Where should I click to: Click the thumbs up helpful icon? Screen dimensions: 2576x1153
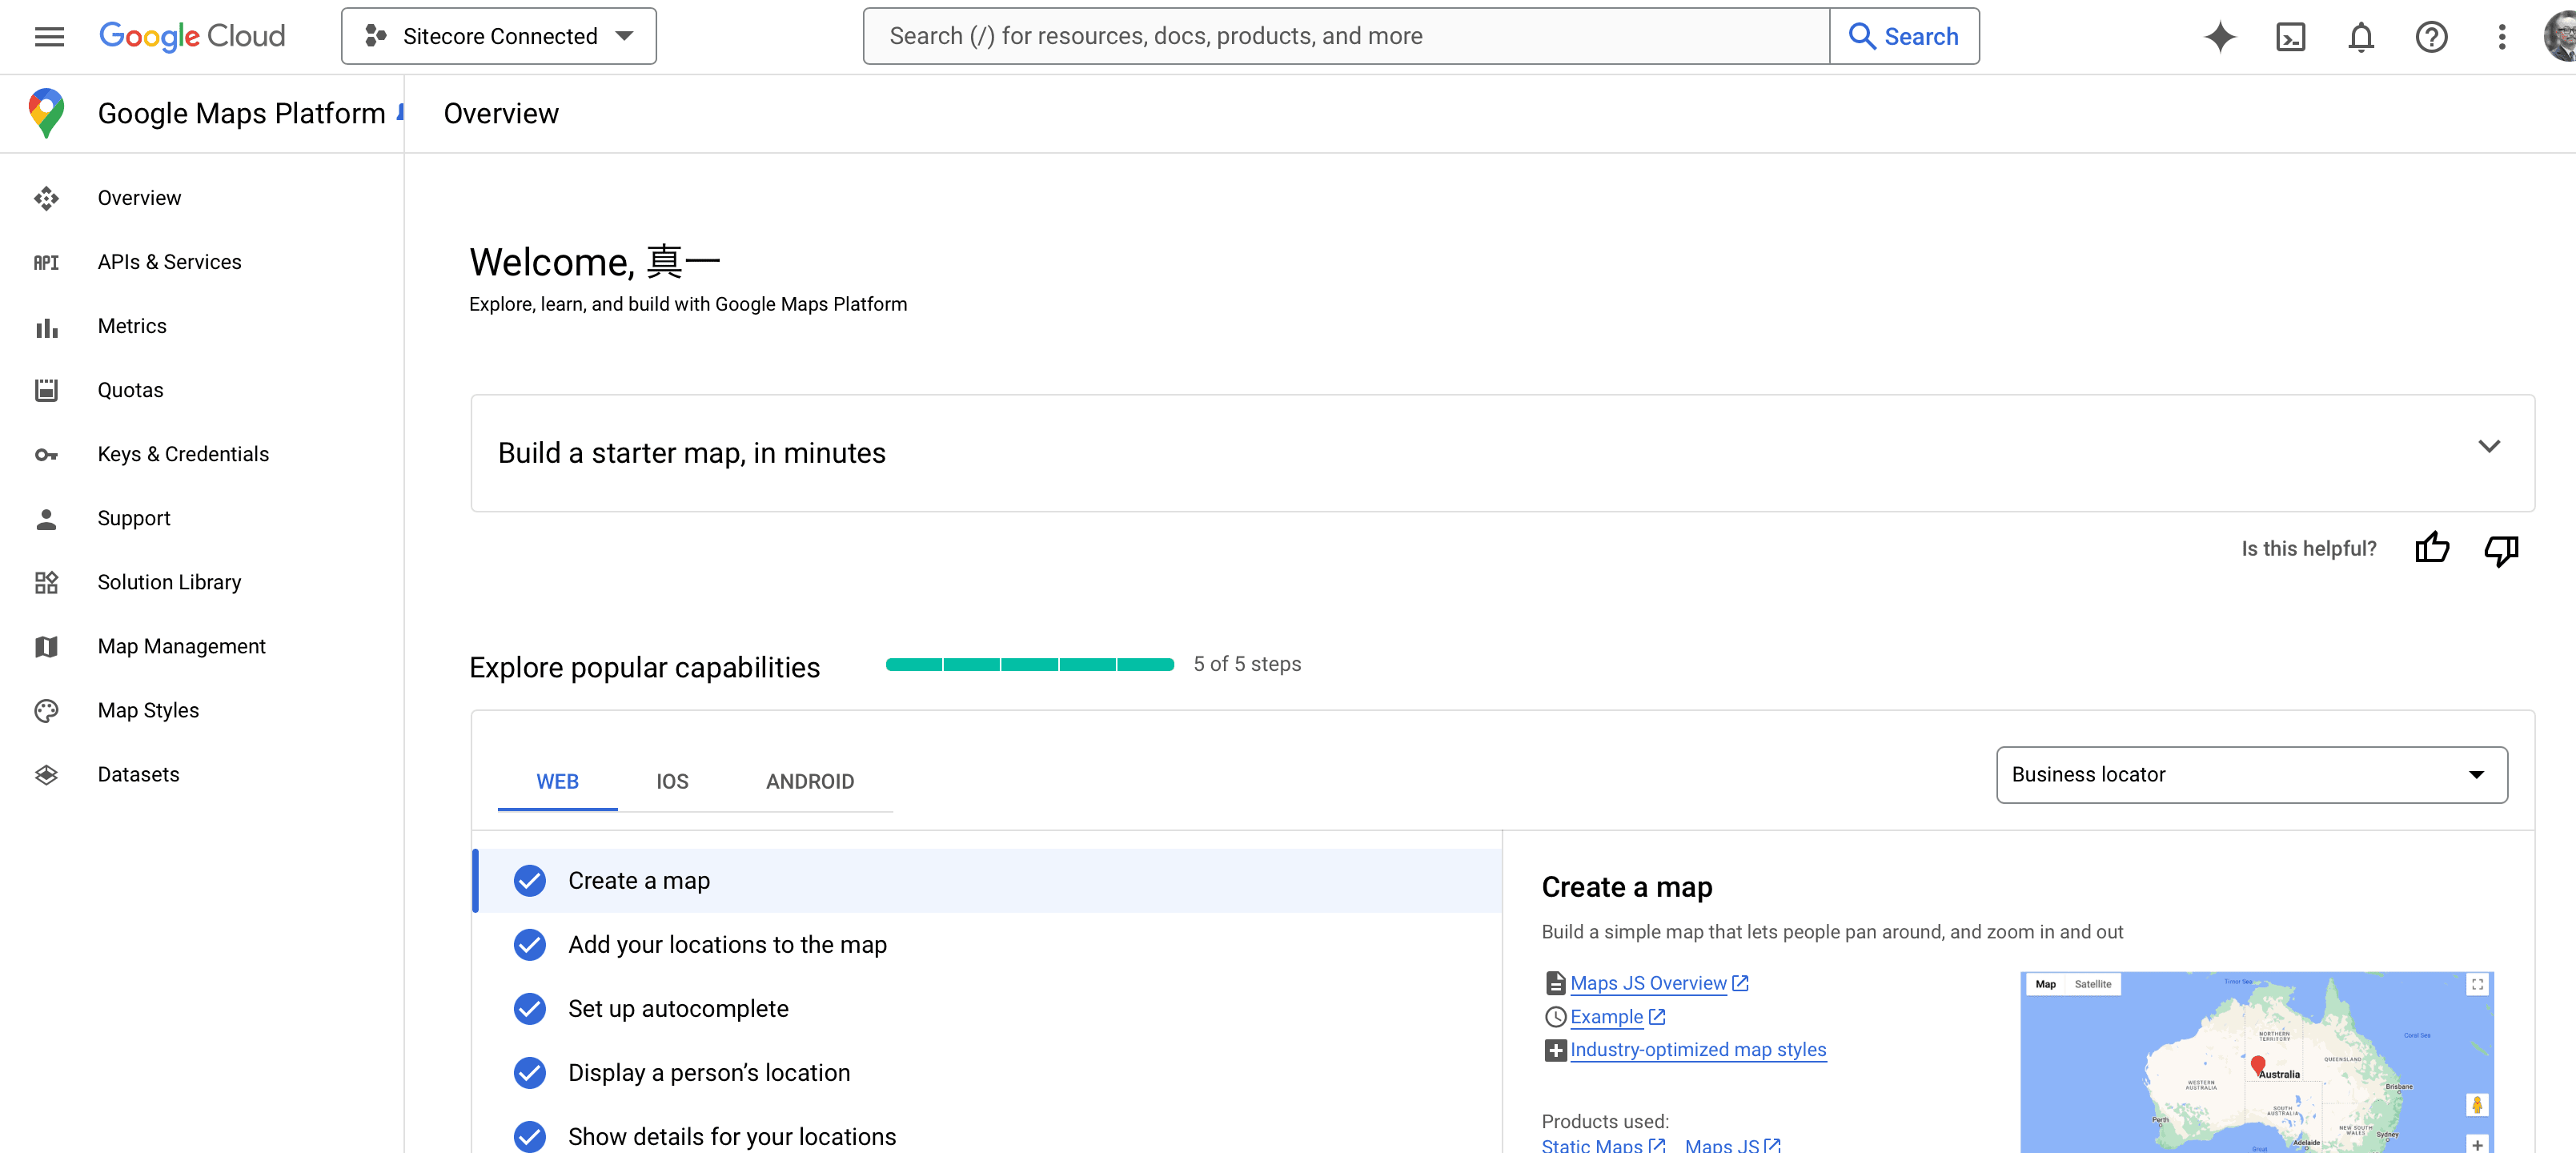(x=2431, y=548)
